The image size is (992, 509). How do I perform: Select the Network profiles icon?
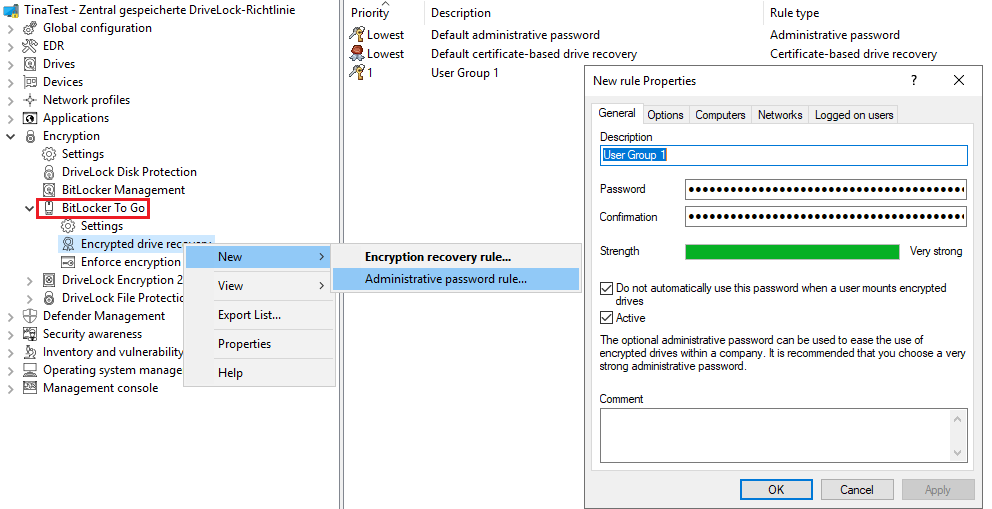click(x=30, y=100)
